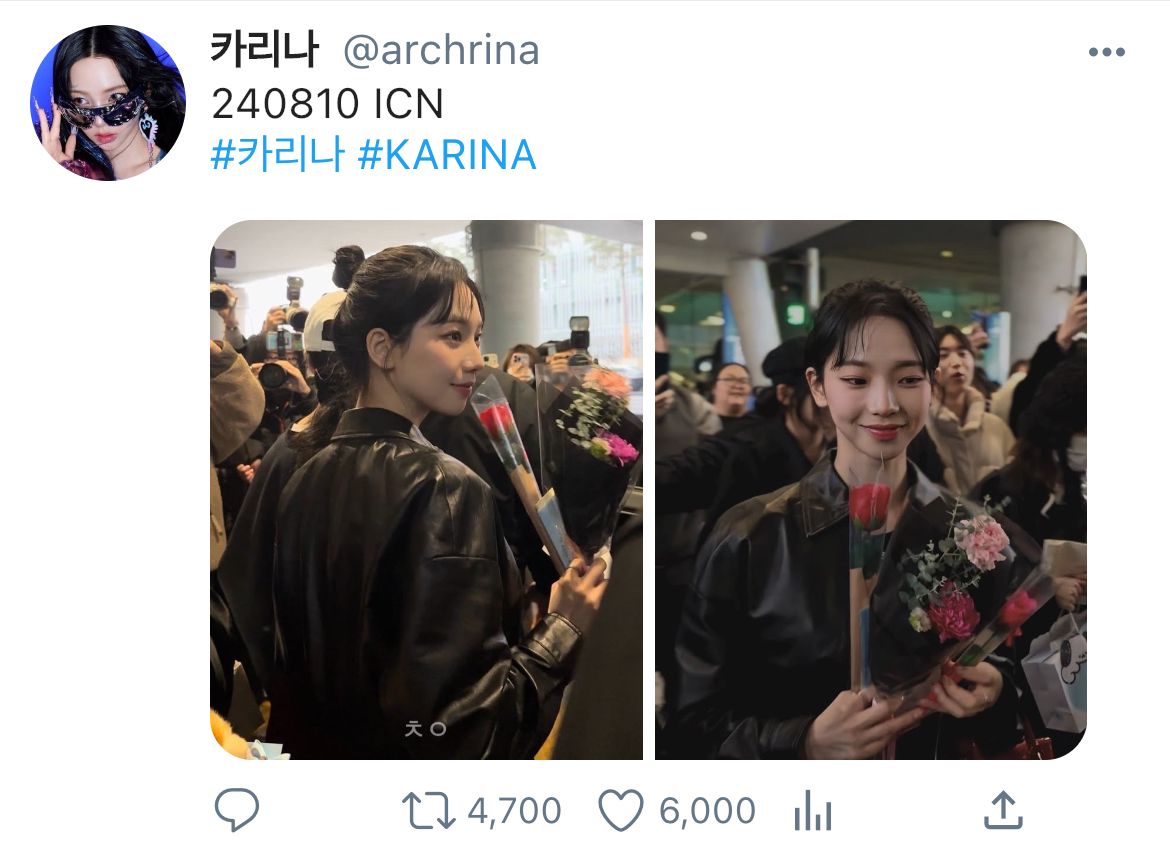
Task: Click the #카리나 hashtag
Action: pyautogui.click(x=278, y=155)
